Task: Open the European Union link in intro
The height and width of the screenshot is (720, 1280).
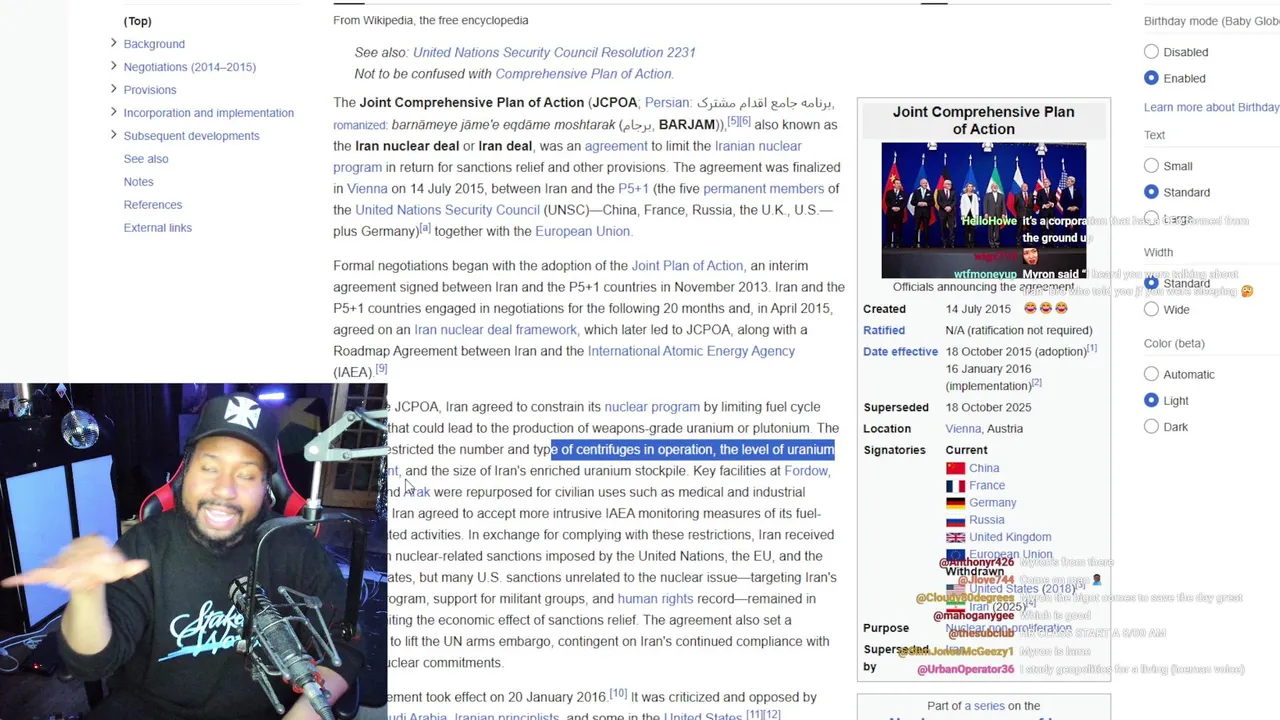Action: tap(582, 231)
